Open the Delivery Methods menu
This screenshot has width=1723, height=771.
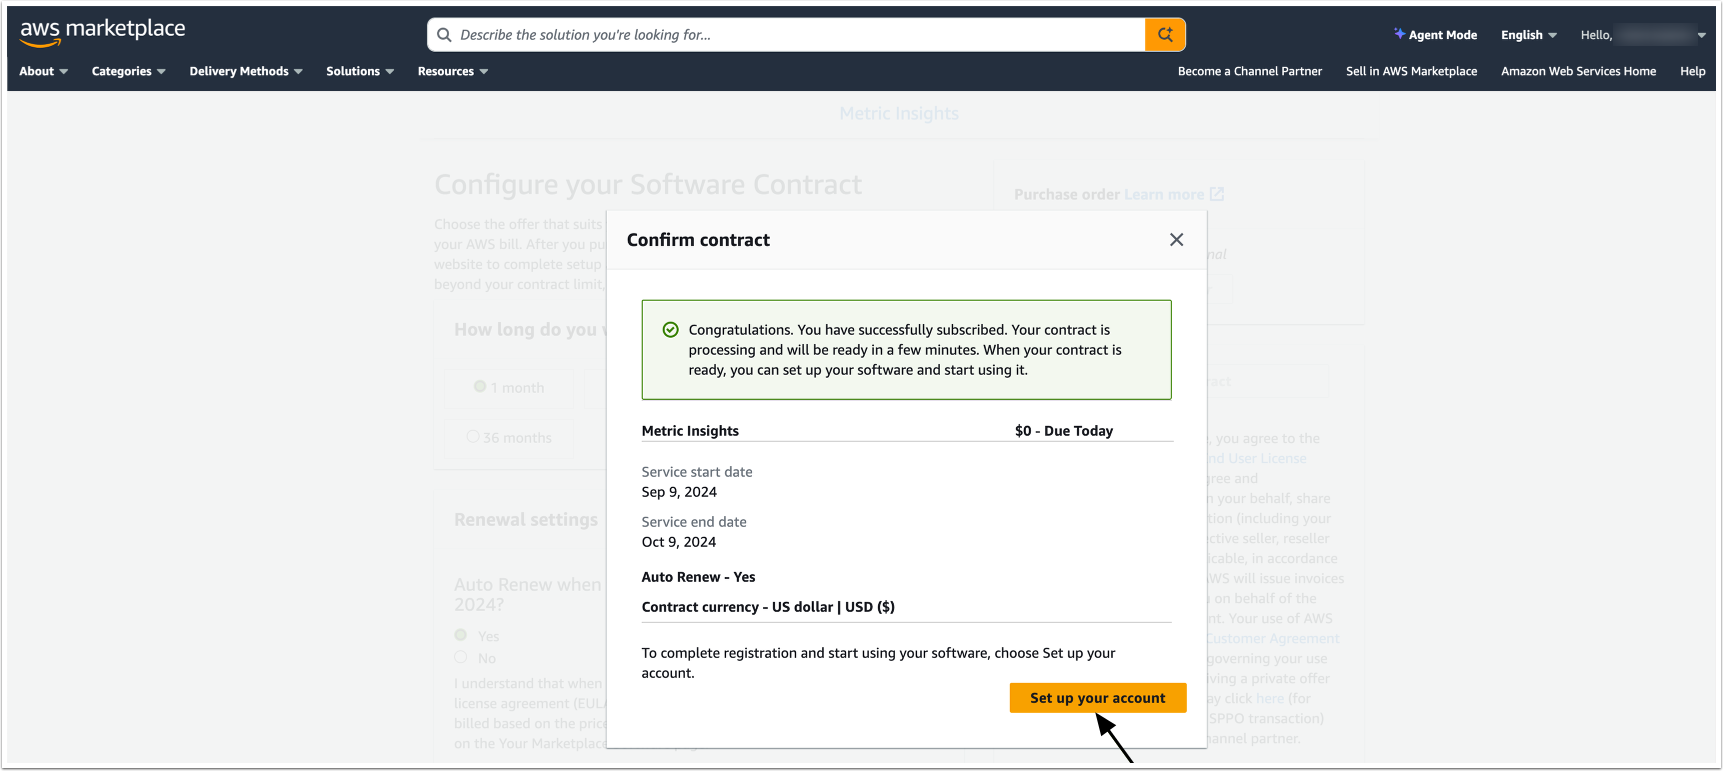coord(245,71)
